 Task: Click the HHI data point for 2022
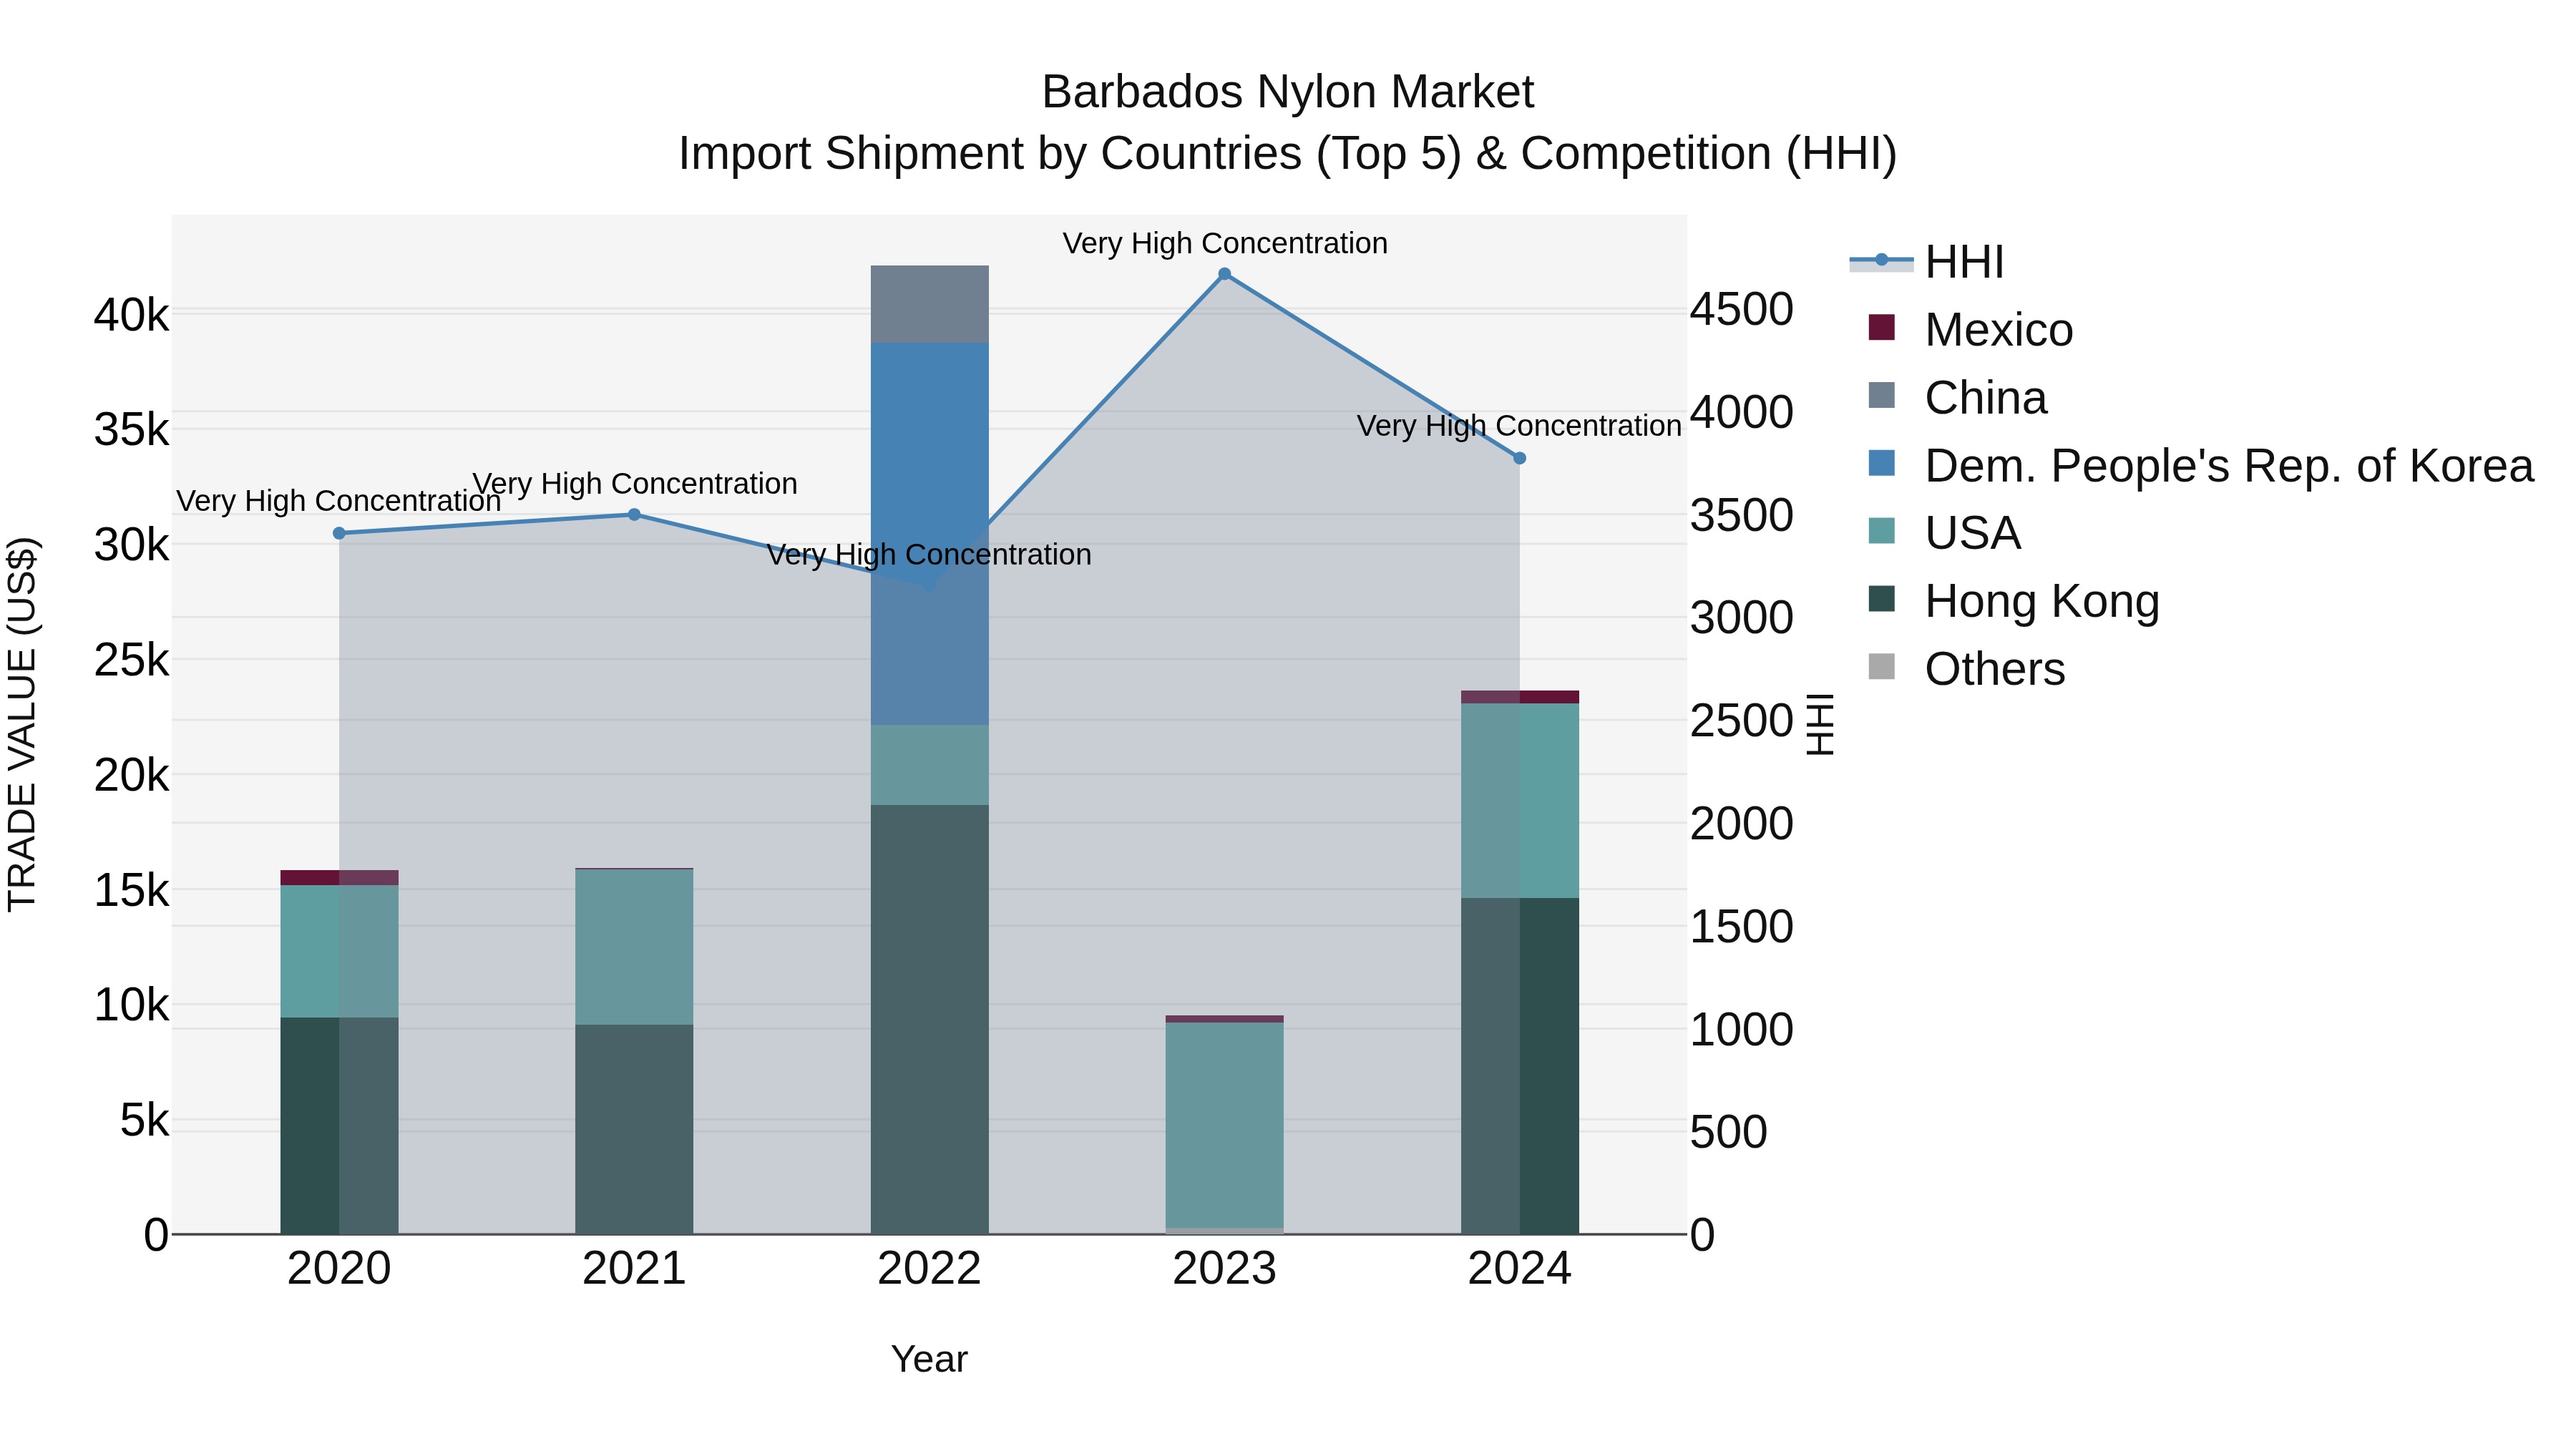point(929,585)
